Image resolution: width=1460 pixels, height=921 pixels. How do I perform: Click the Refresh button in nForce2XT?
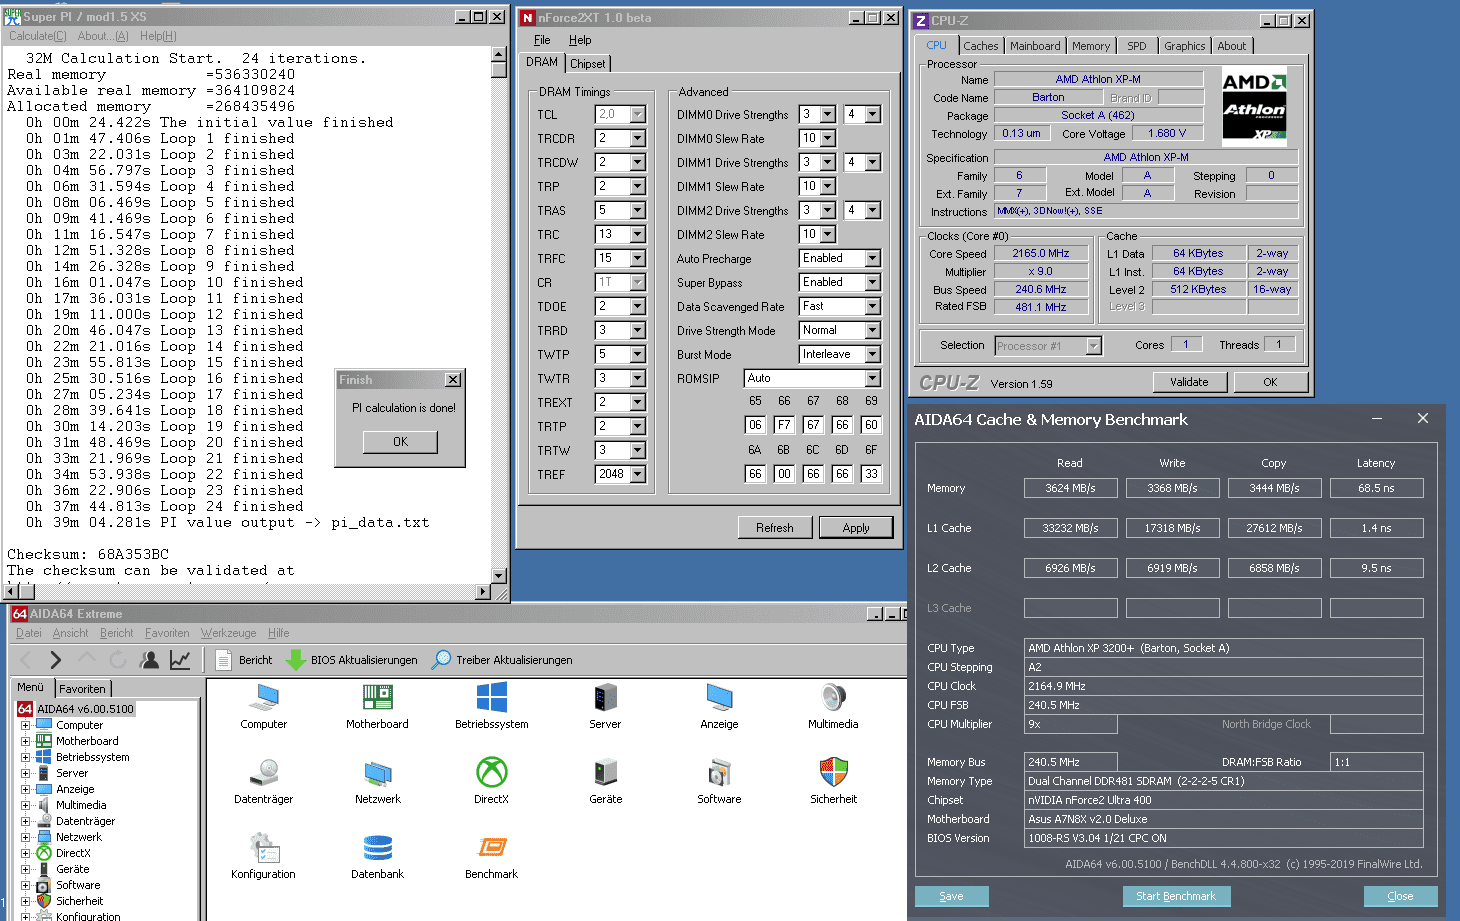click(x=775, y=528)
